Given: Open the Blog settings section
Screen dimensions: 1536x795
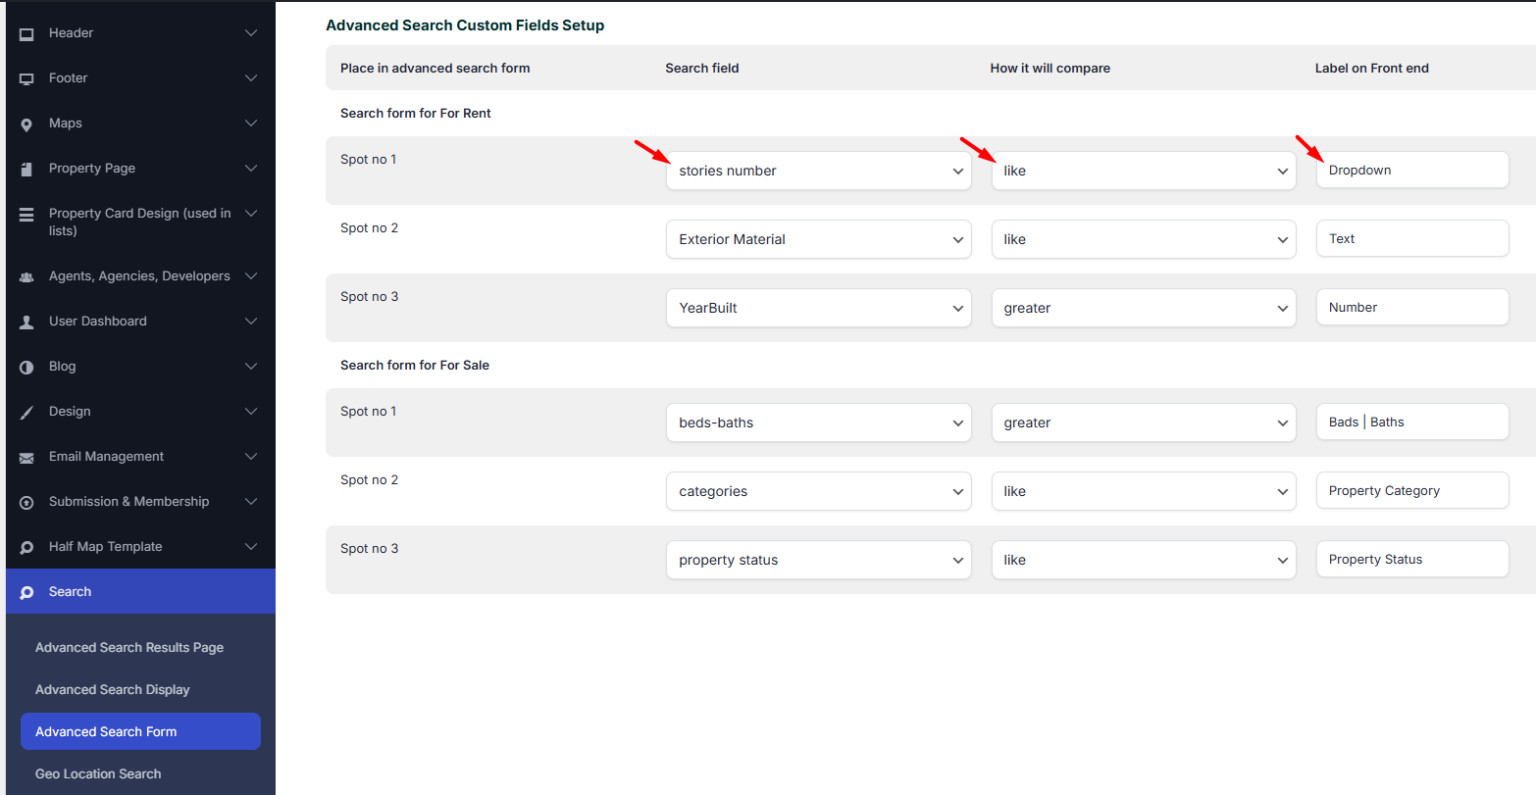Looking at the screenshot, I should (140, 366).
